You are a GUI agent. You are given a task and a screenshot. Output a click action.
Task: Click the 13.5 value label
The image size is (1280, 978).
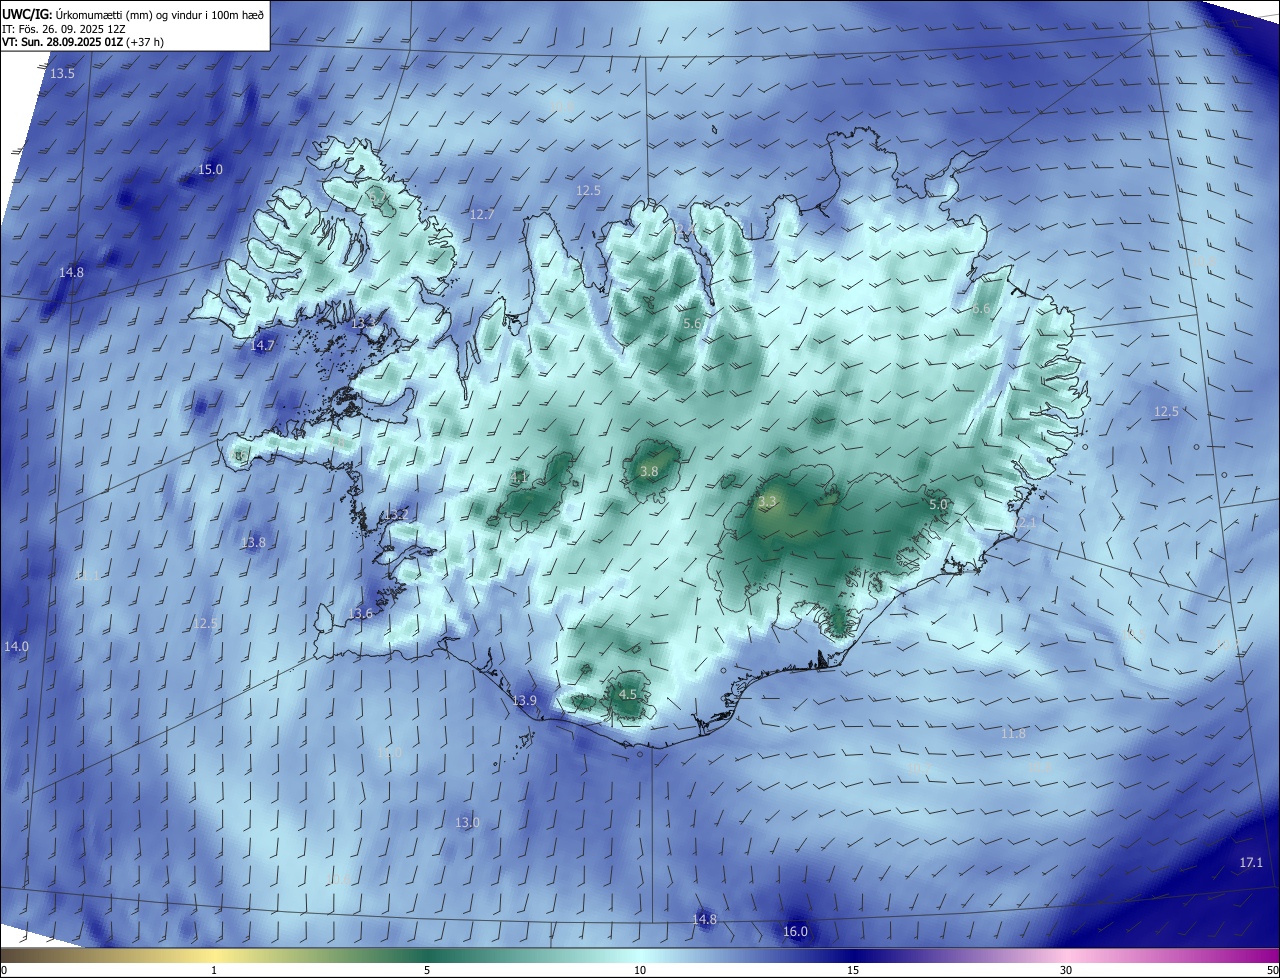click(62, 74)
